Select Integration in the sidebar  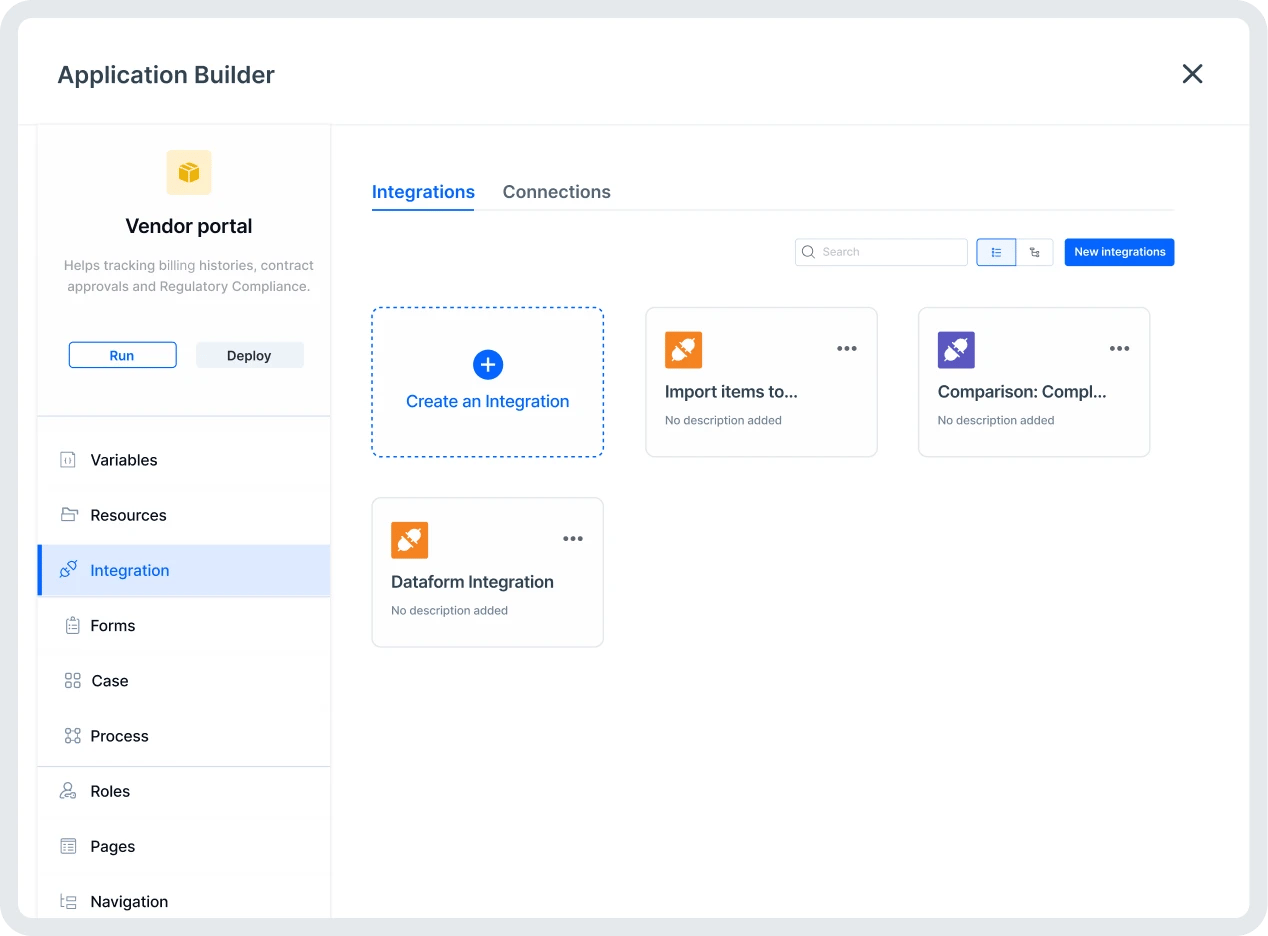pos(184,570)
